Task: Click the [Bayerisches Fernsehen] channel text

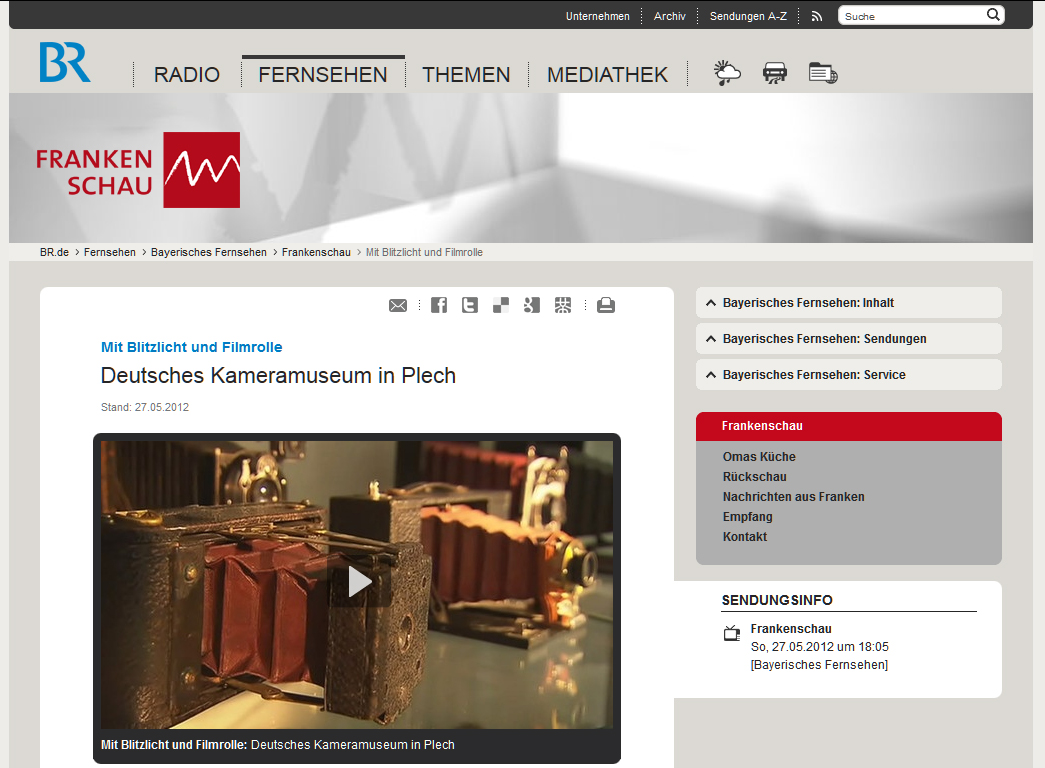Action: click(819, 665)
